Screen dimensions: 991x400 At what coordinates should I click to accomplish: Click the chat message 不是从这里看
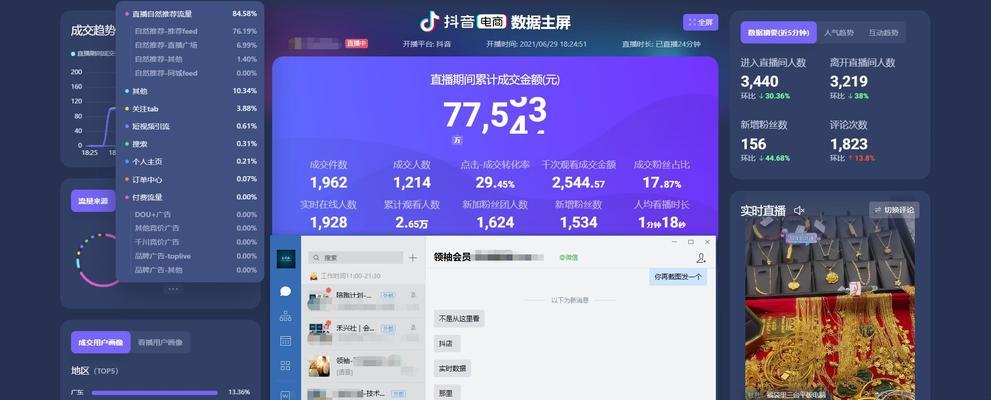pyautogui.click(x=459, y=319)
